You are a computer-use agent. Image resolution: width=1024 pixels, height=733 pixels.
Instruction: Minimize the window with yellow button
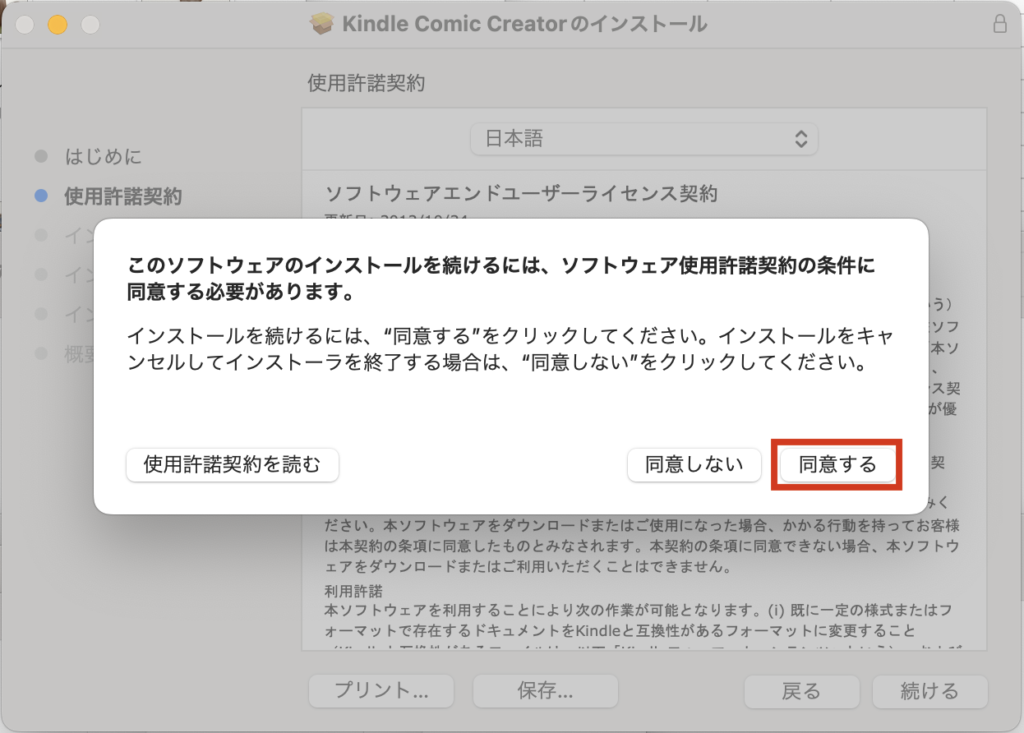[x=57, y=23]
